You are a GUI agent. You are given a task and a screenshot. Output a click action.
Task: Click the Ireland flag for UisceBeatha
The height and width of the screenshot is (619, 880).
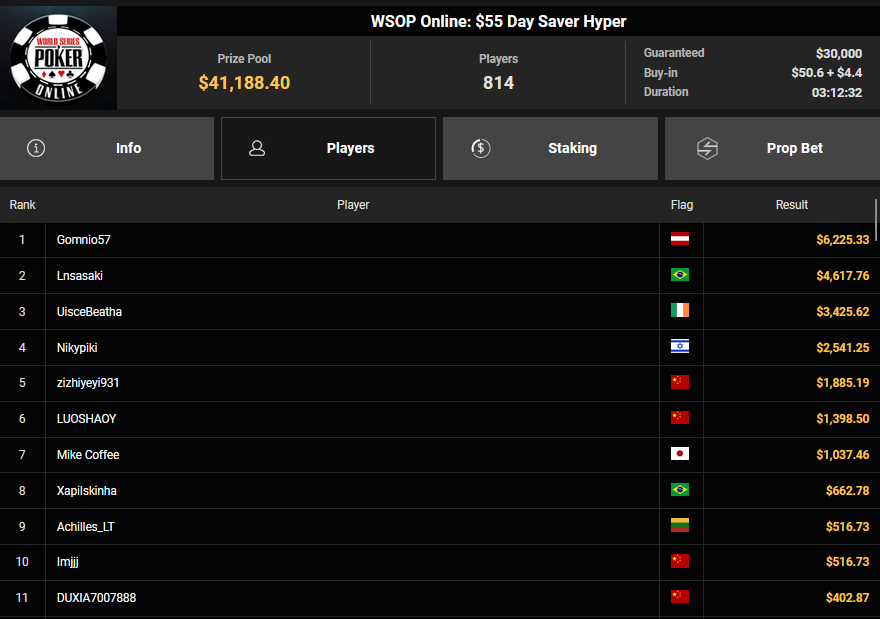680,311
